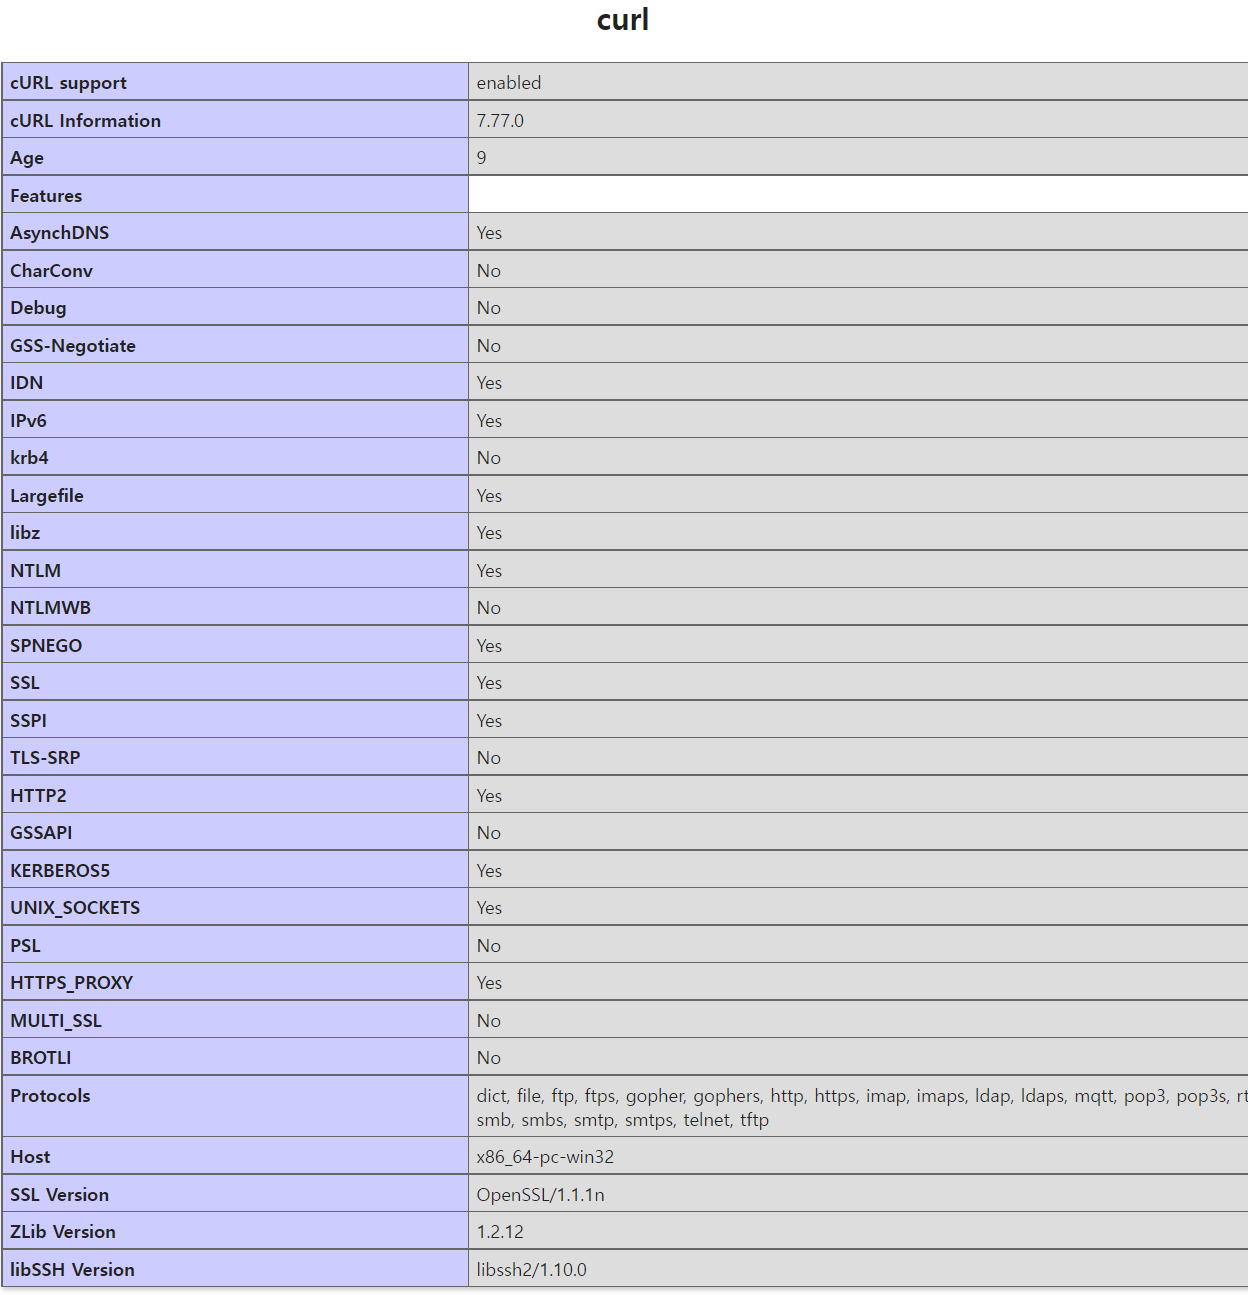Select the 'Largefile' label
The image size is (1248, 1295).
click(x=47, y=496)
